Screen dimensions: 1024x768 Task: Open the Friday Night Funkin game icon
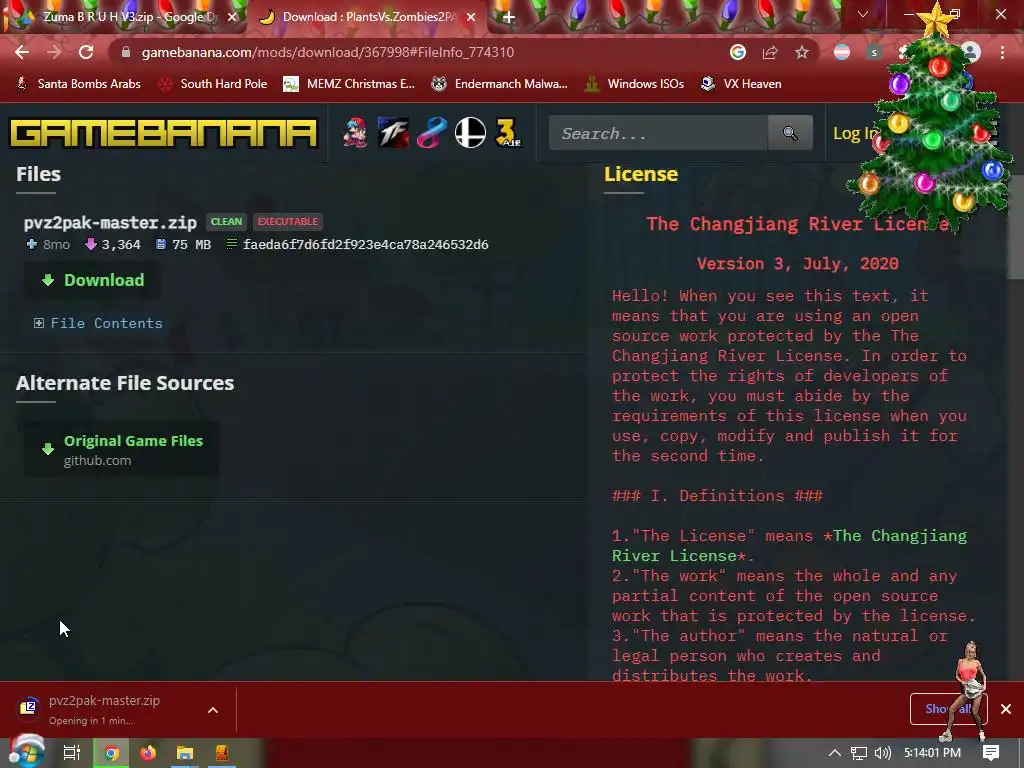pyautogui.click(x=355, y=133)
